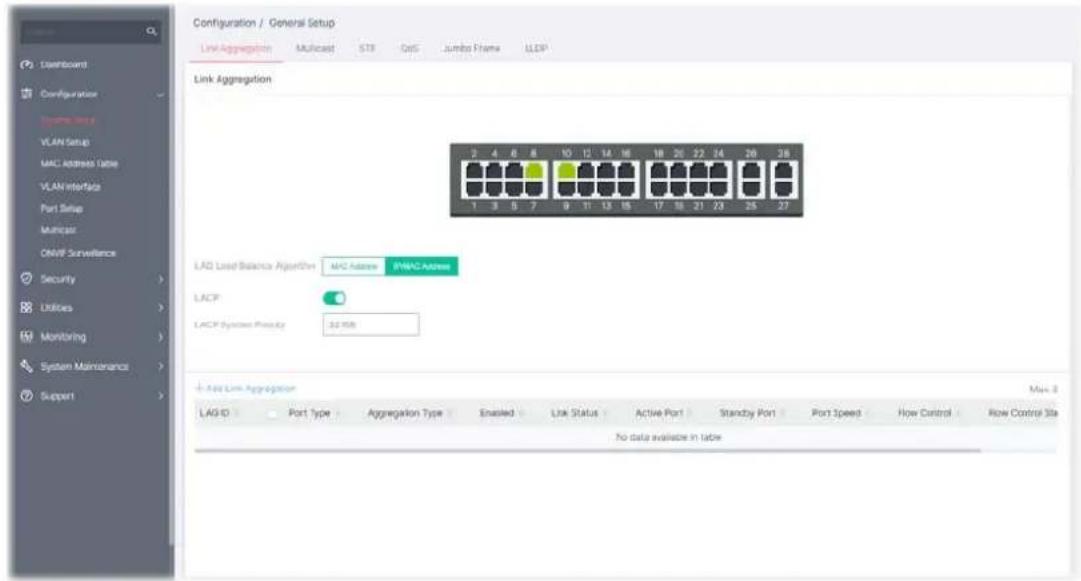The height and width of the screenshot is (581, 1081).
Task: Tick the select-all checkbox in table header
Action: tap(272, 414)
